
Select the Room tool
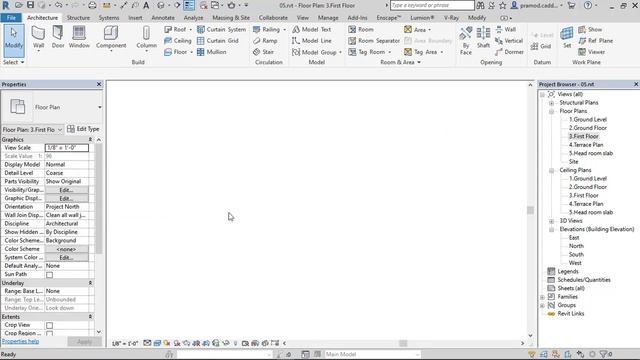coord(361,29)
